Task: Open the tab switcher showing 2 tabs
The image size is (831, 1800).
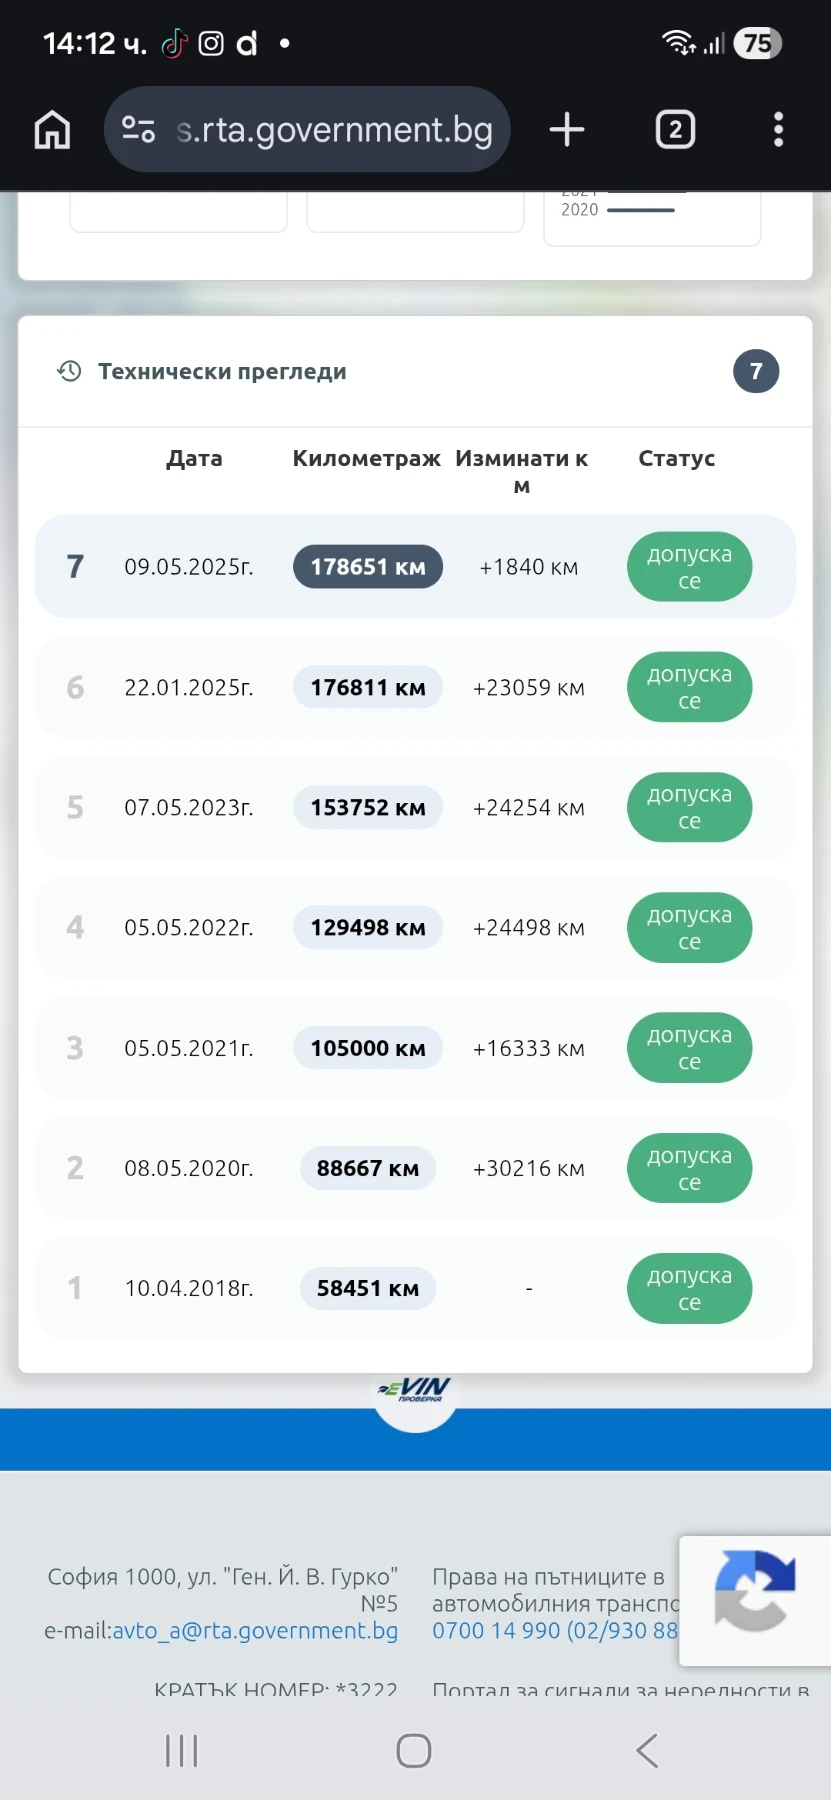Action: pyautogui.click(x=675, y=130)
